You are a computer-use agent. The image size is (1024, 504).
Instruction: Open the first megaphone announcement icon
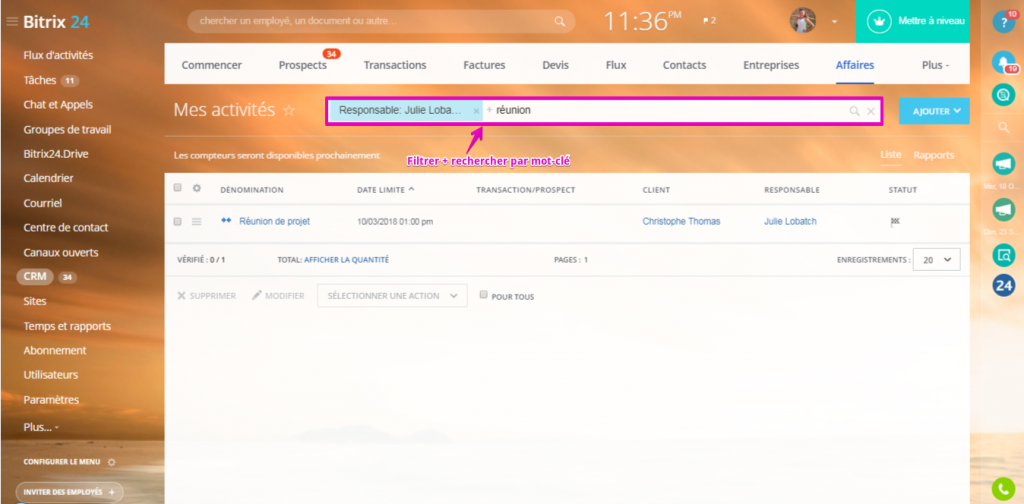pyautogui.click(x=1004, y=164)
